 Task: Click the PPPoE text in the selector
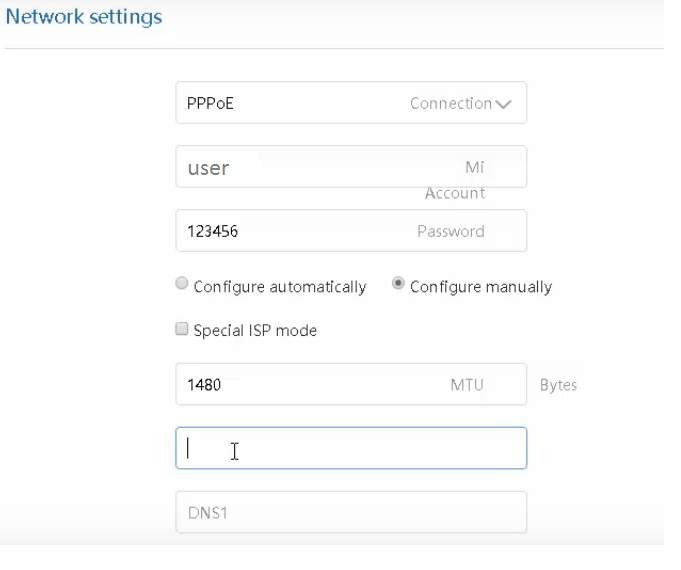210,103
